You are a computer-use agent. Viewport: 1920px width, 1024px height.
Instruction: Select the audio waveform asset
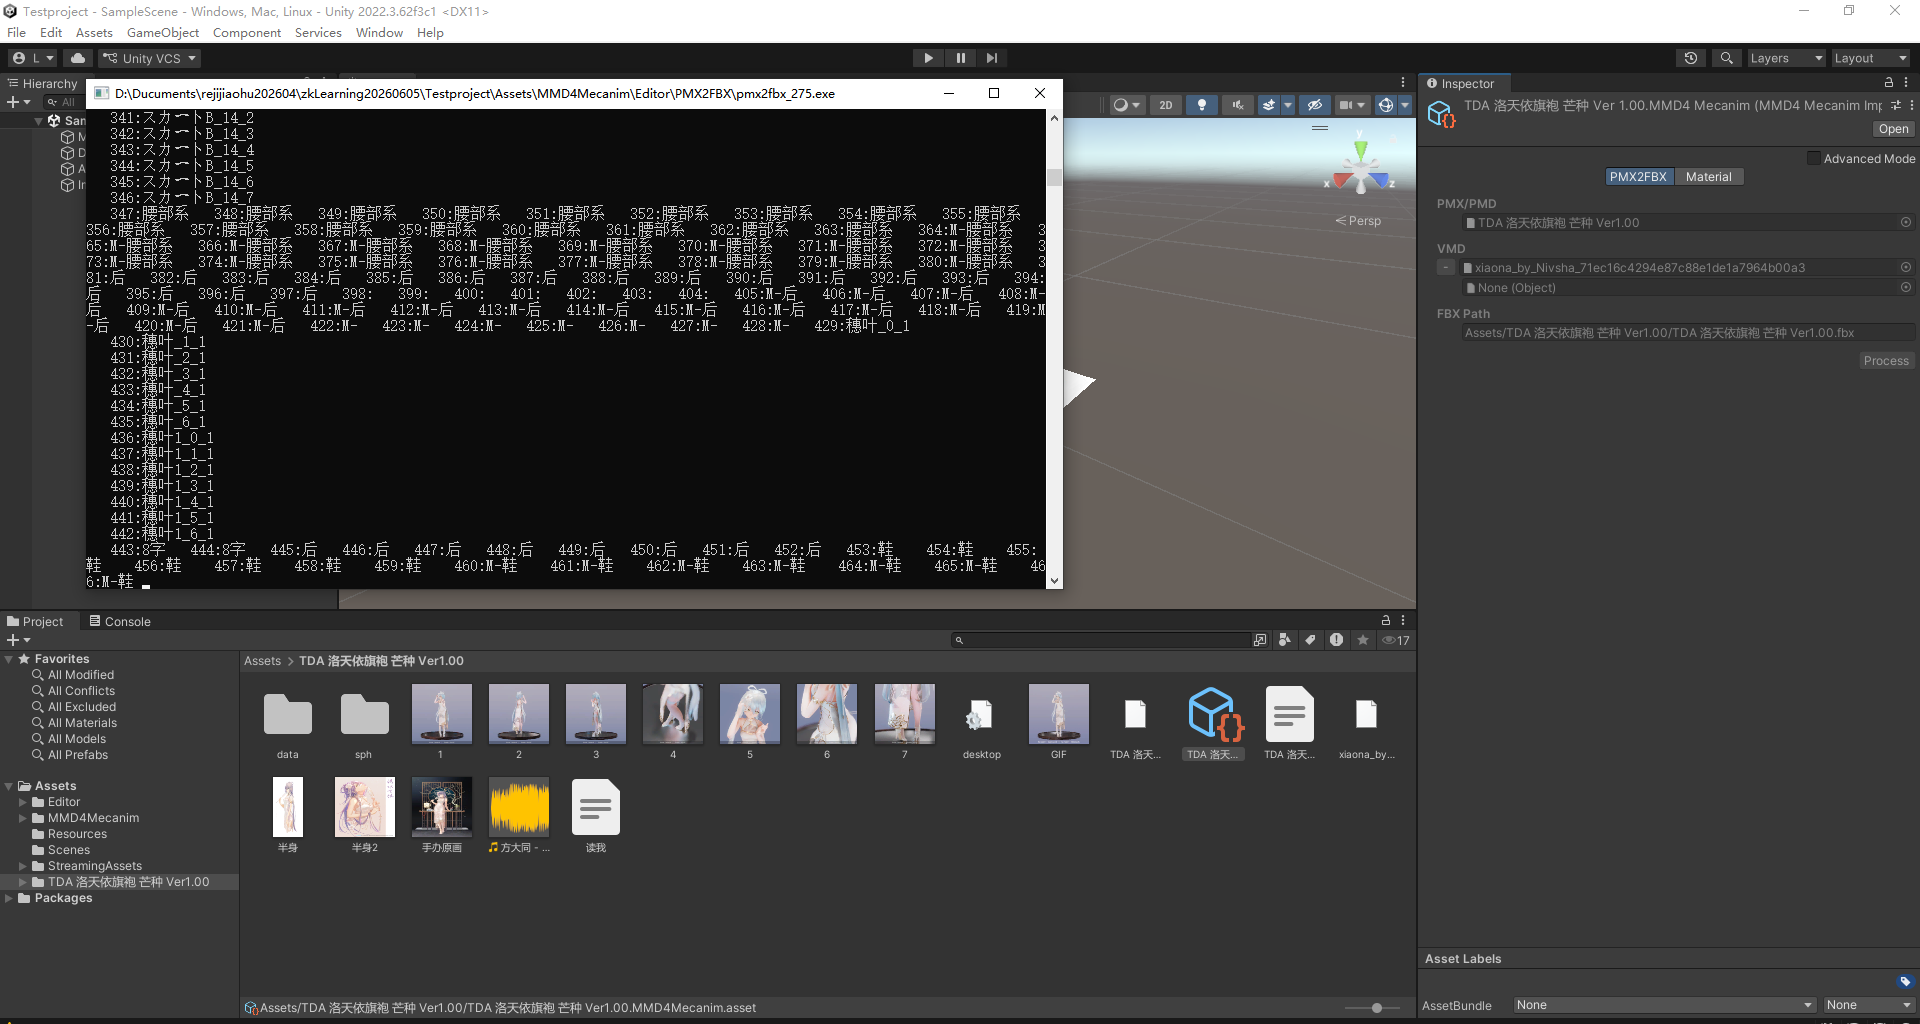tap(519, 807)
